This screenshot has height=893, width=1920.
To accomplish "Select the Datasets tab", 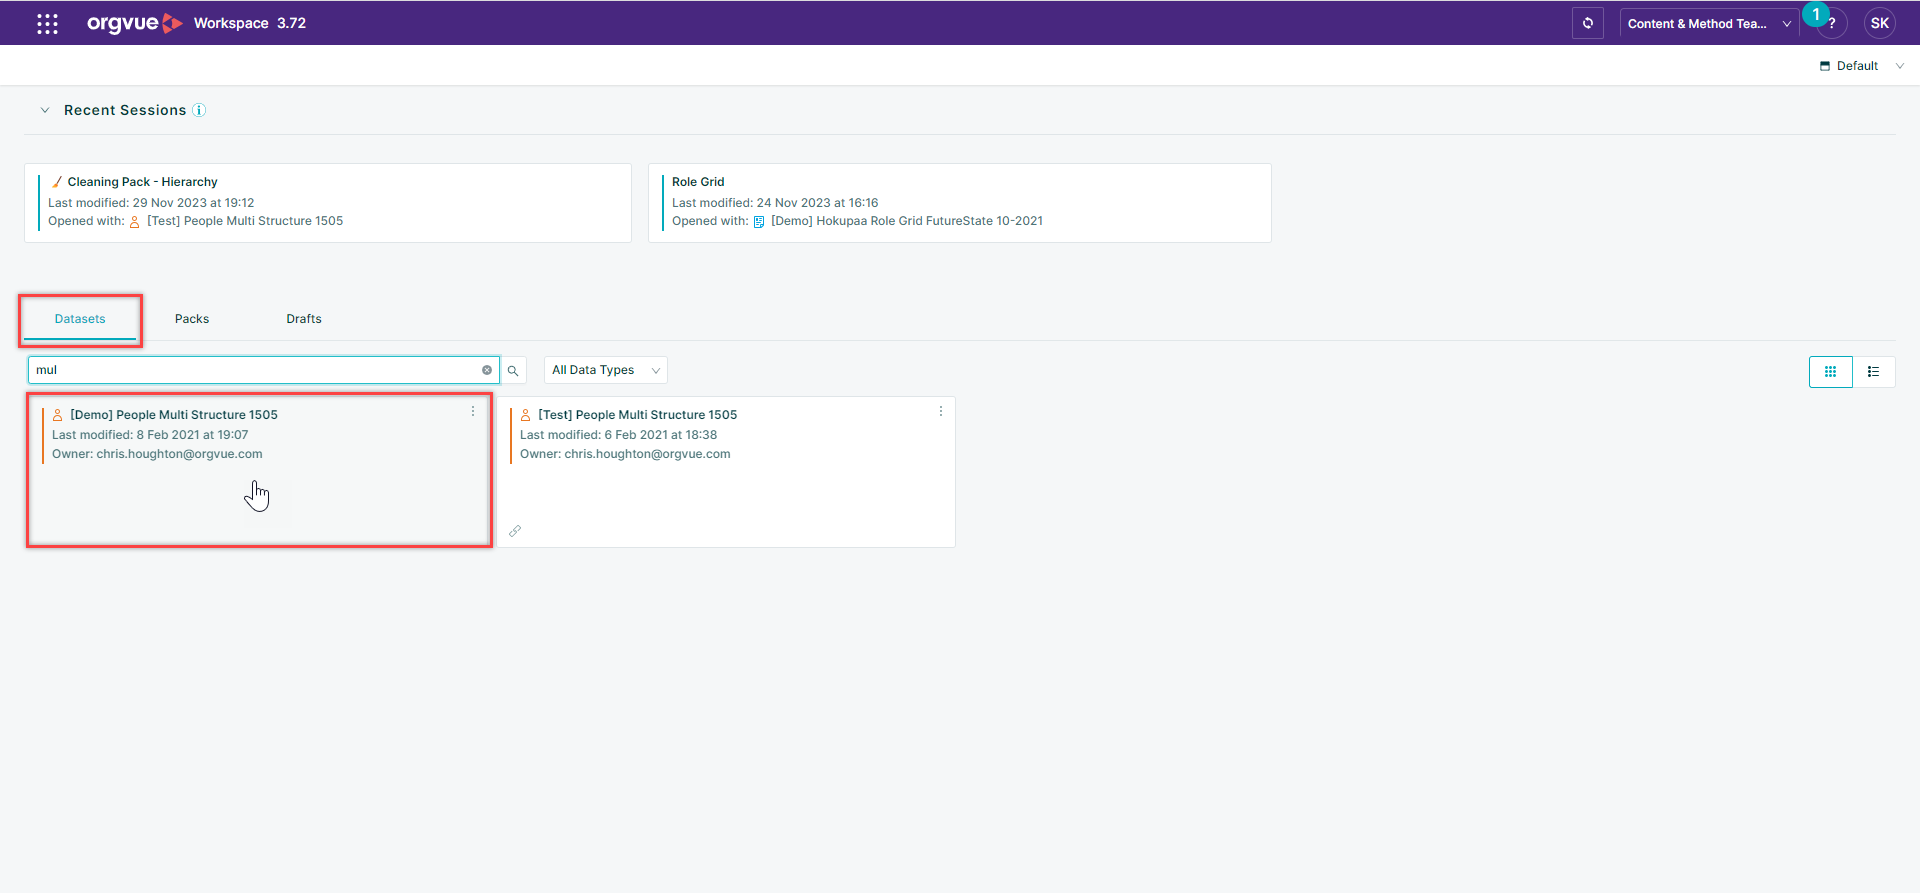I will point(80,319).
